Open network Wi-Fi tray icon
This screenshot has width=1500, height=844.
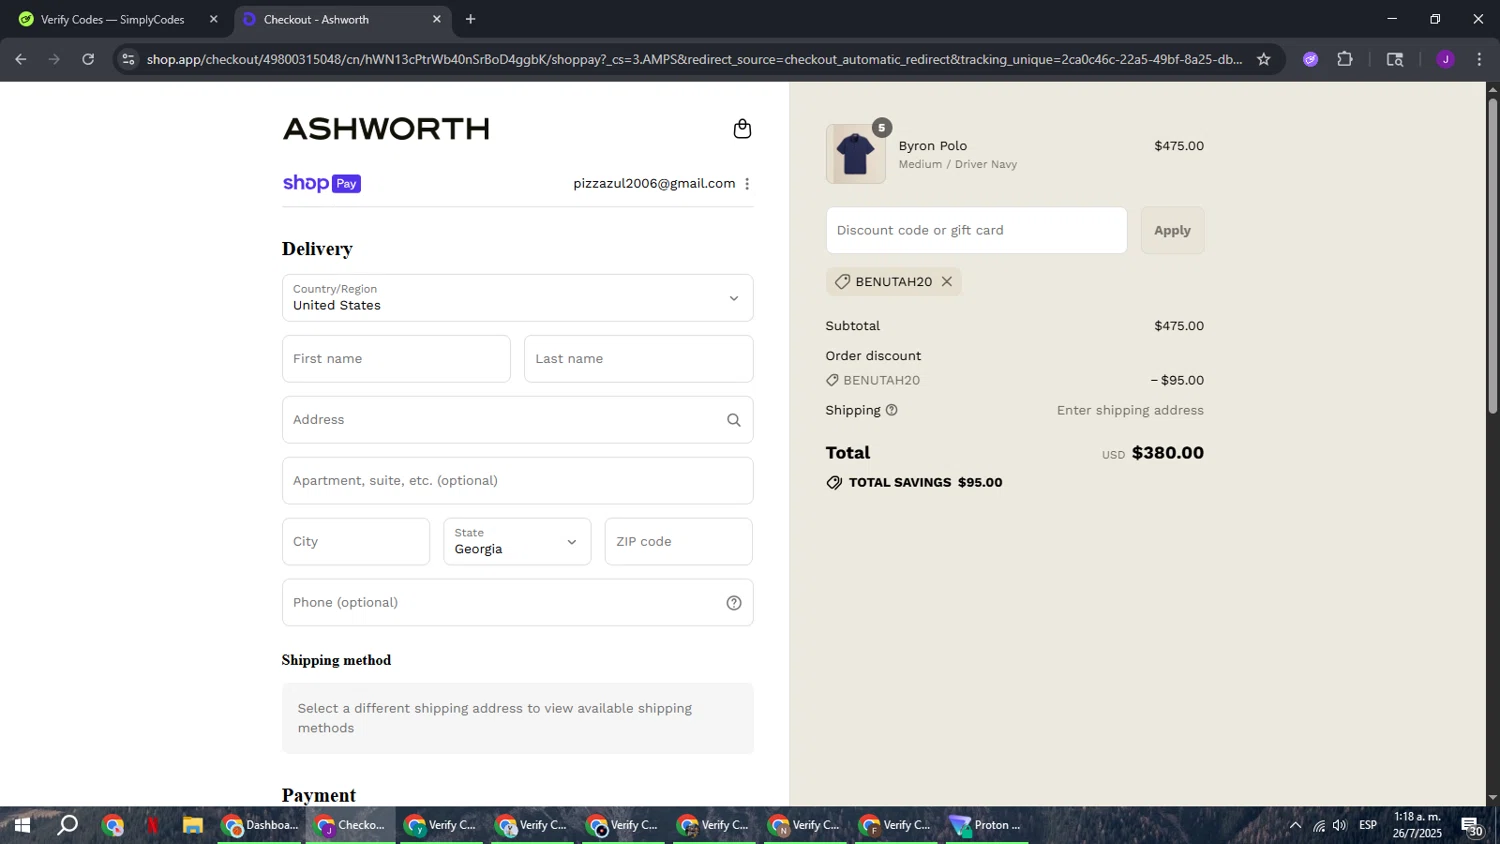(1319, 826)
